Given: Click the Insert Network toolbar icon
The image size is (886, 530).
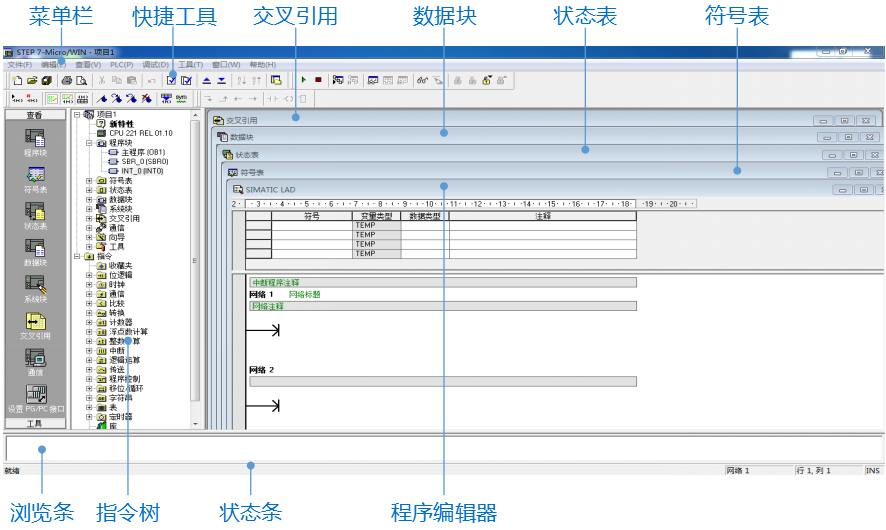Looking at the screenshot, I should (x=17, y=99).
